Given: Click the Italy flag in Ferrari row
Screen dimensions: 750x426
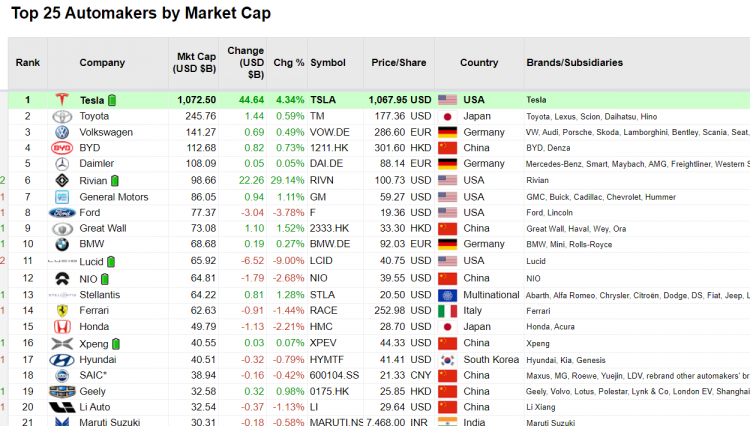Looking at the screenshot, I should pyautogui.click(x=448, y=311).
